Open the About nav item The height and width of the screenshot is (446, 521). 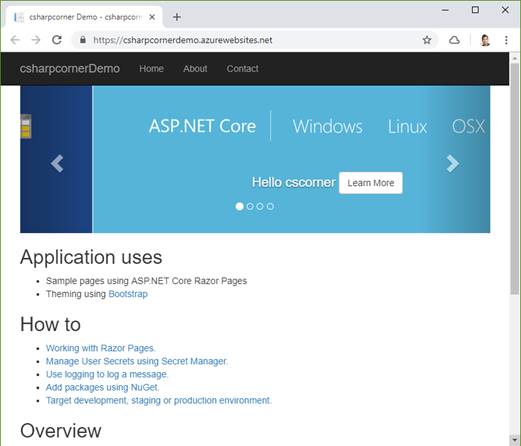(x=195, y=69)
